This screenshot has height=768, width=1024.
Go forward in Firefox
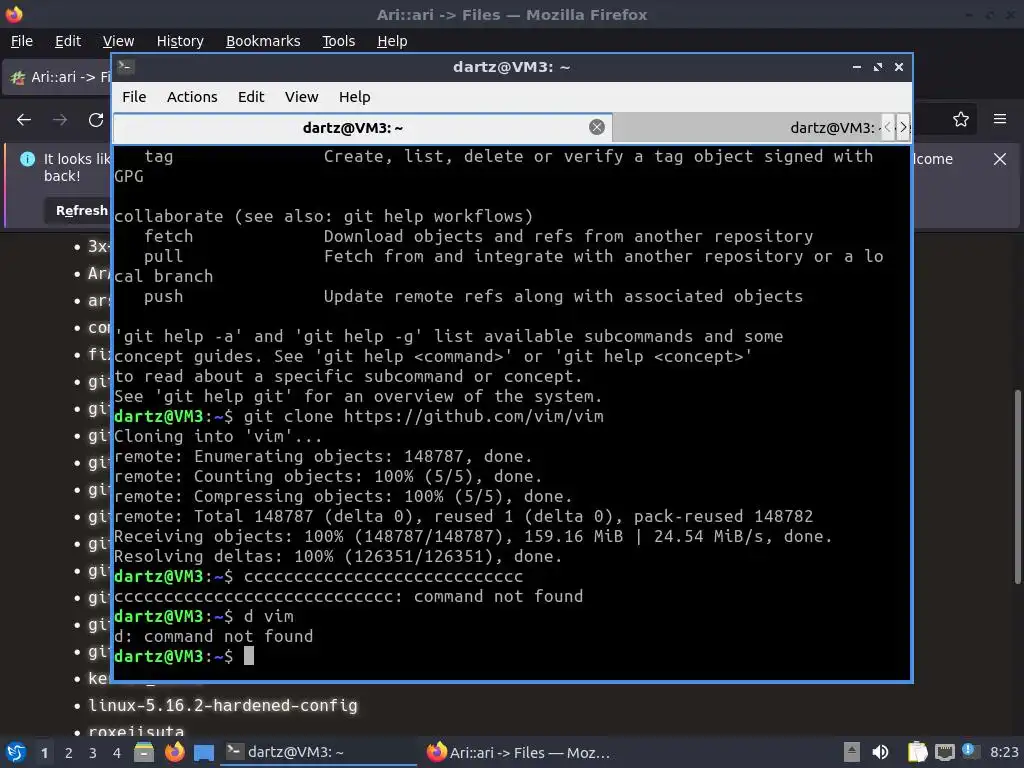[60, 120]
